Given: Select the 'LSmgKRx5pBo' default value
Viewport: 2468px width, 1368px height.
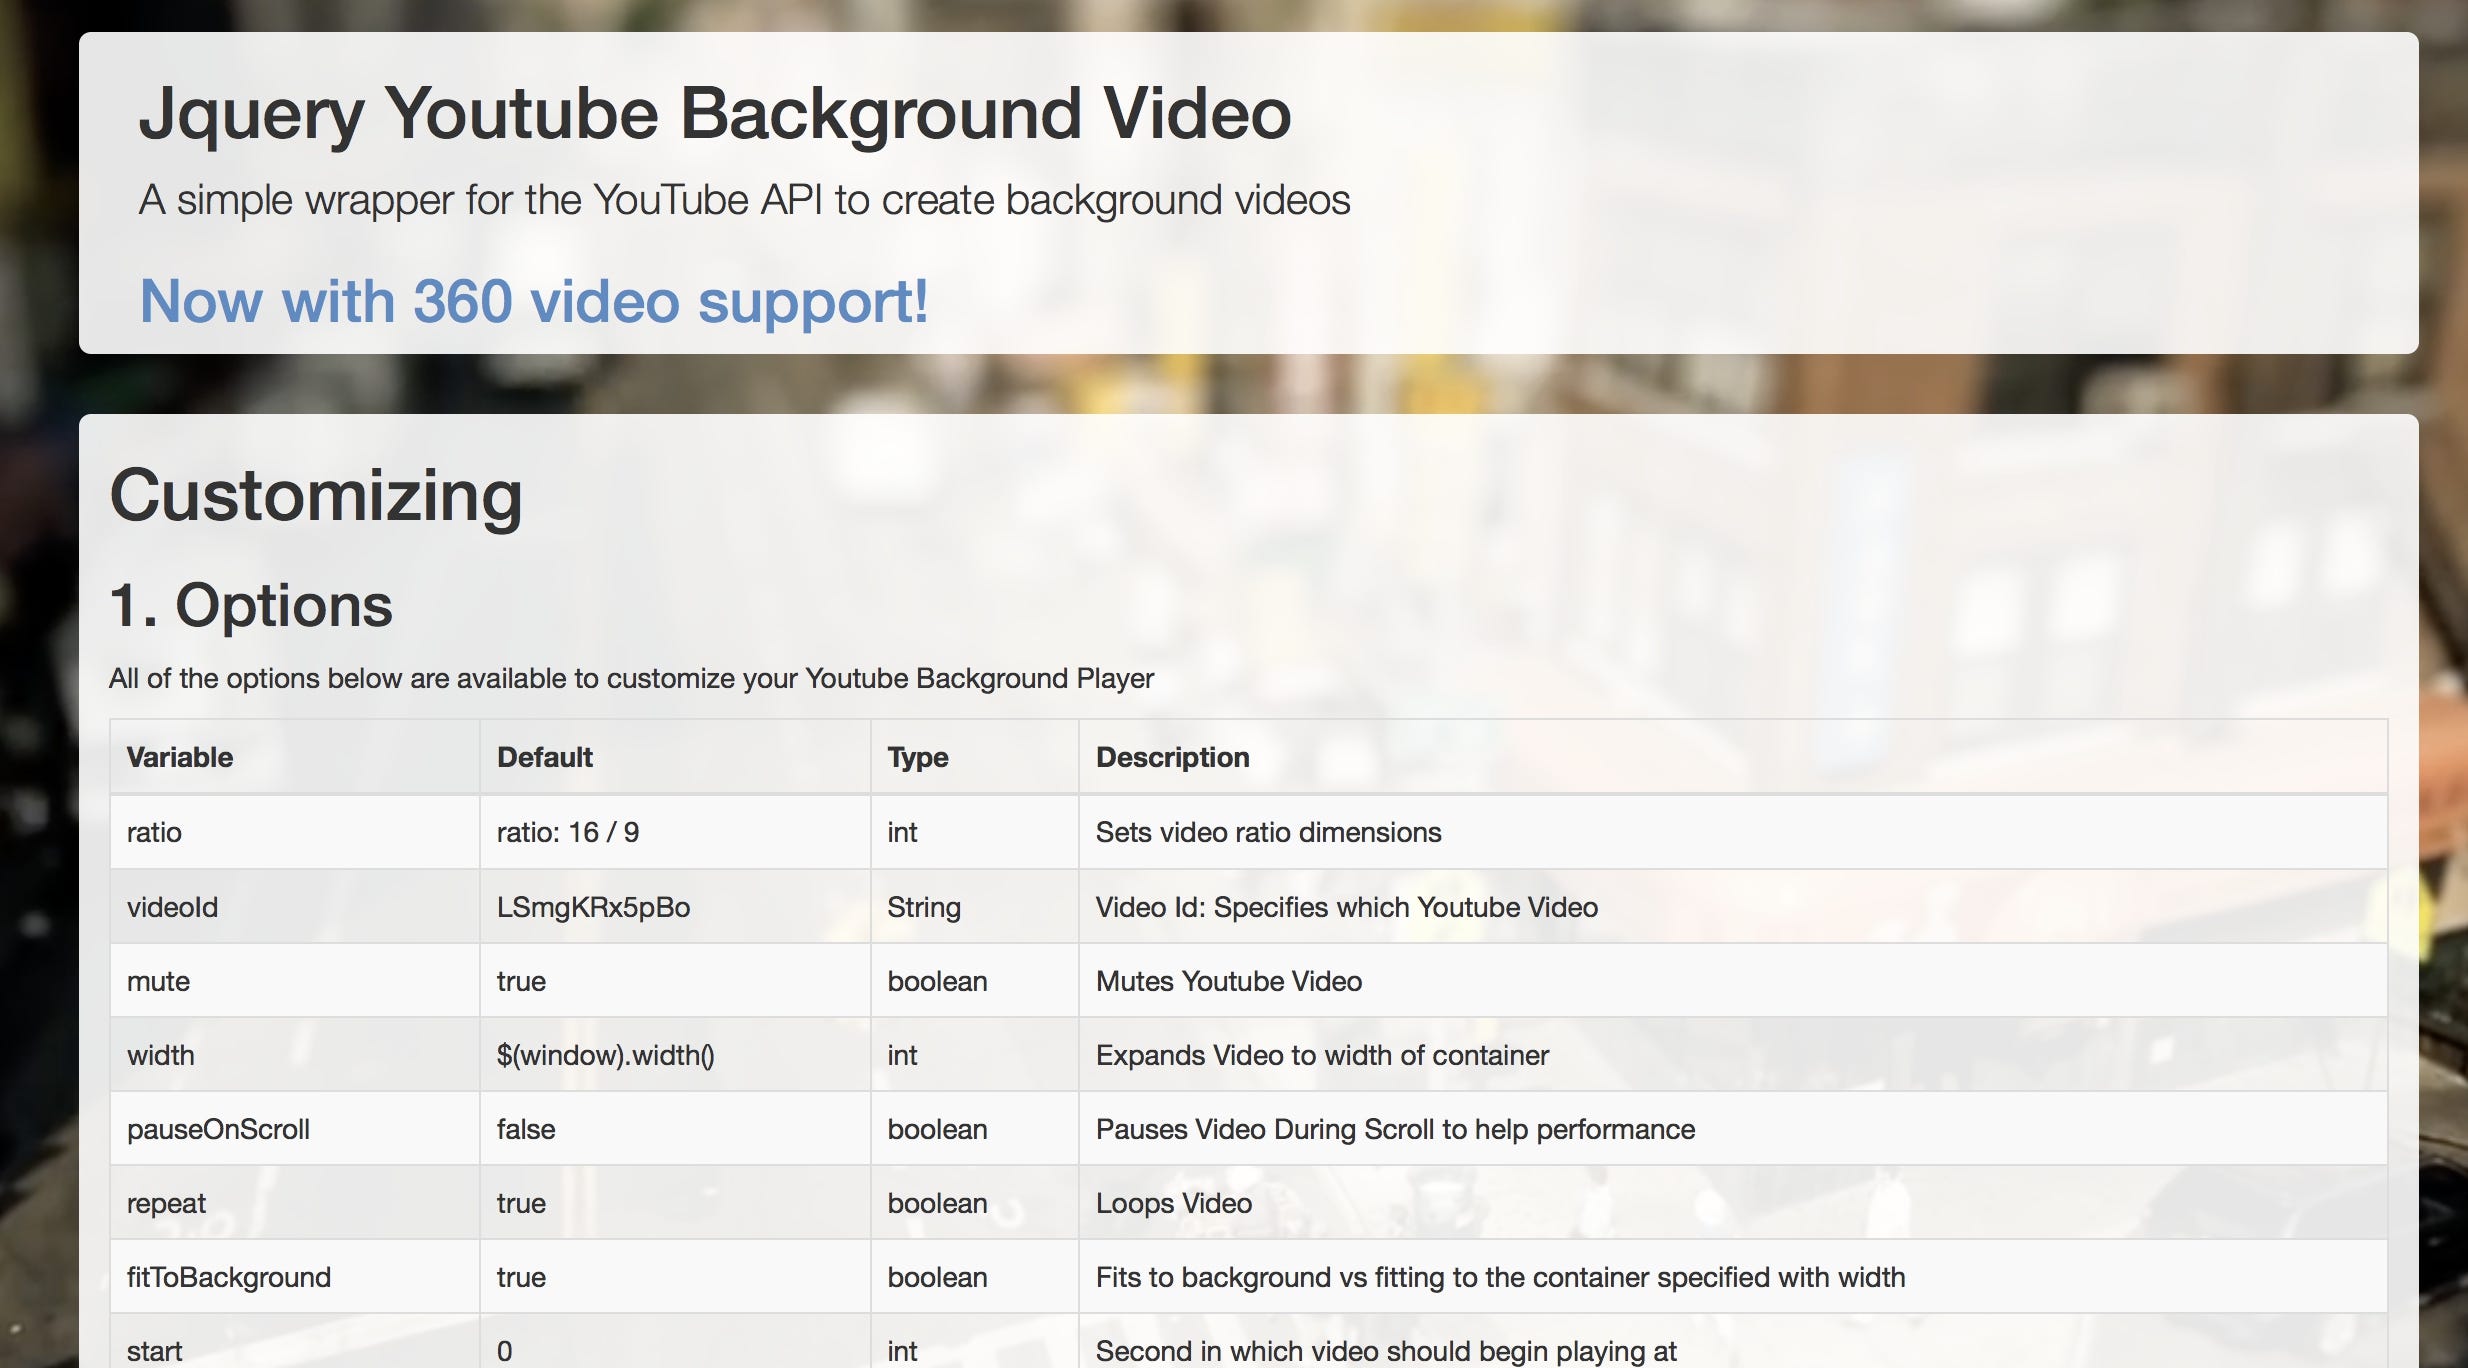Looking at the screenshot, I should tap(593, 907).
